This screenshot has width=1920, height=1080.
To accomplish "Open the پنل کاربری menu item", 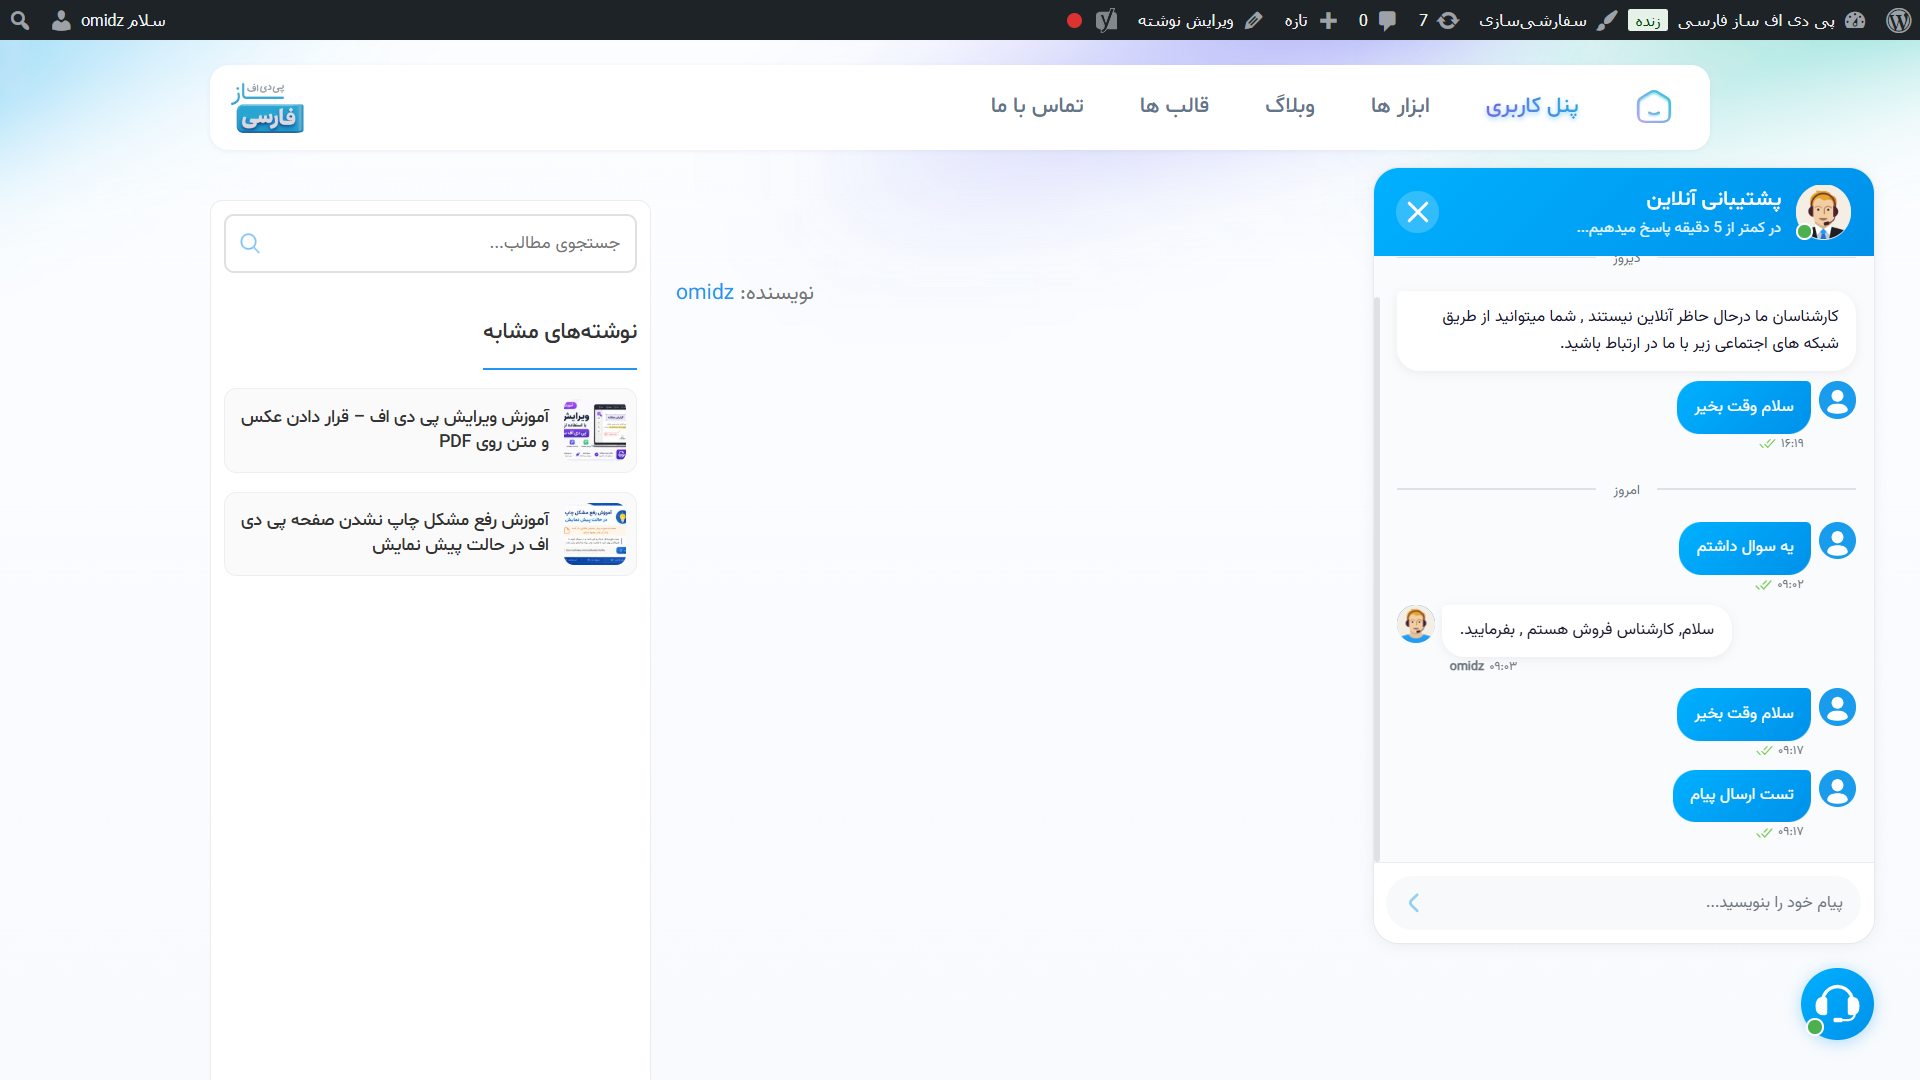I will point(1531,106).
